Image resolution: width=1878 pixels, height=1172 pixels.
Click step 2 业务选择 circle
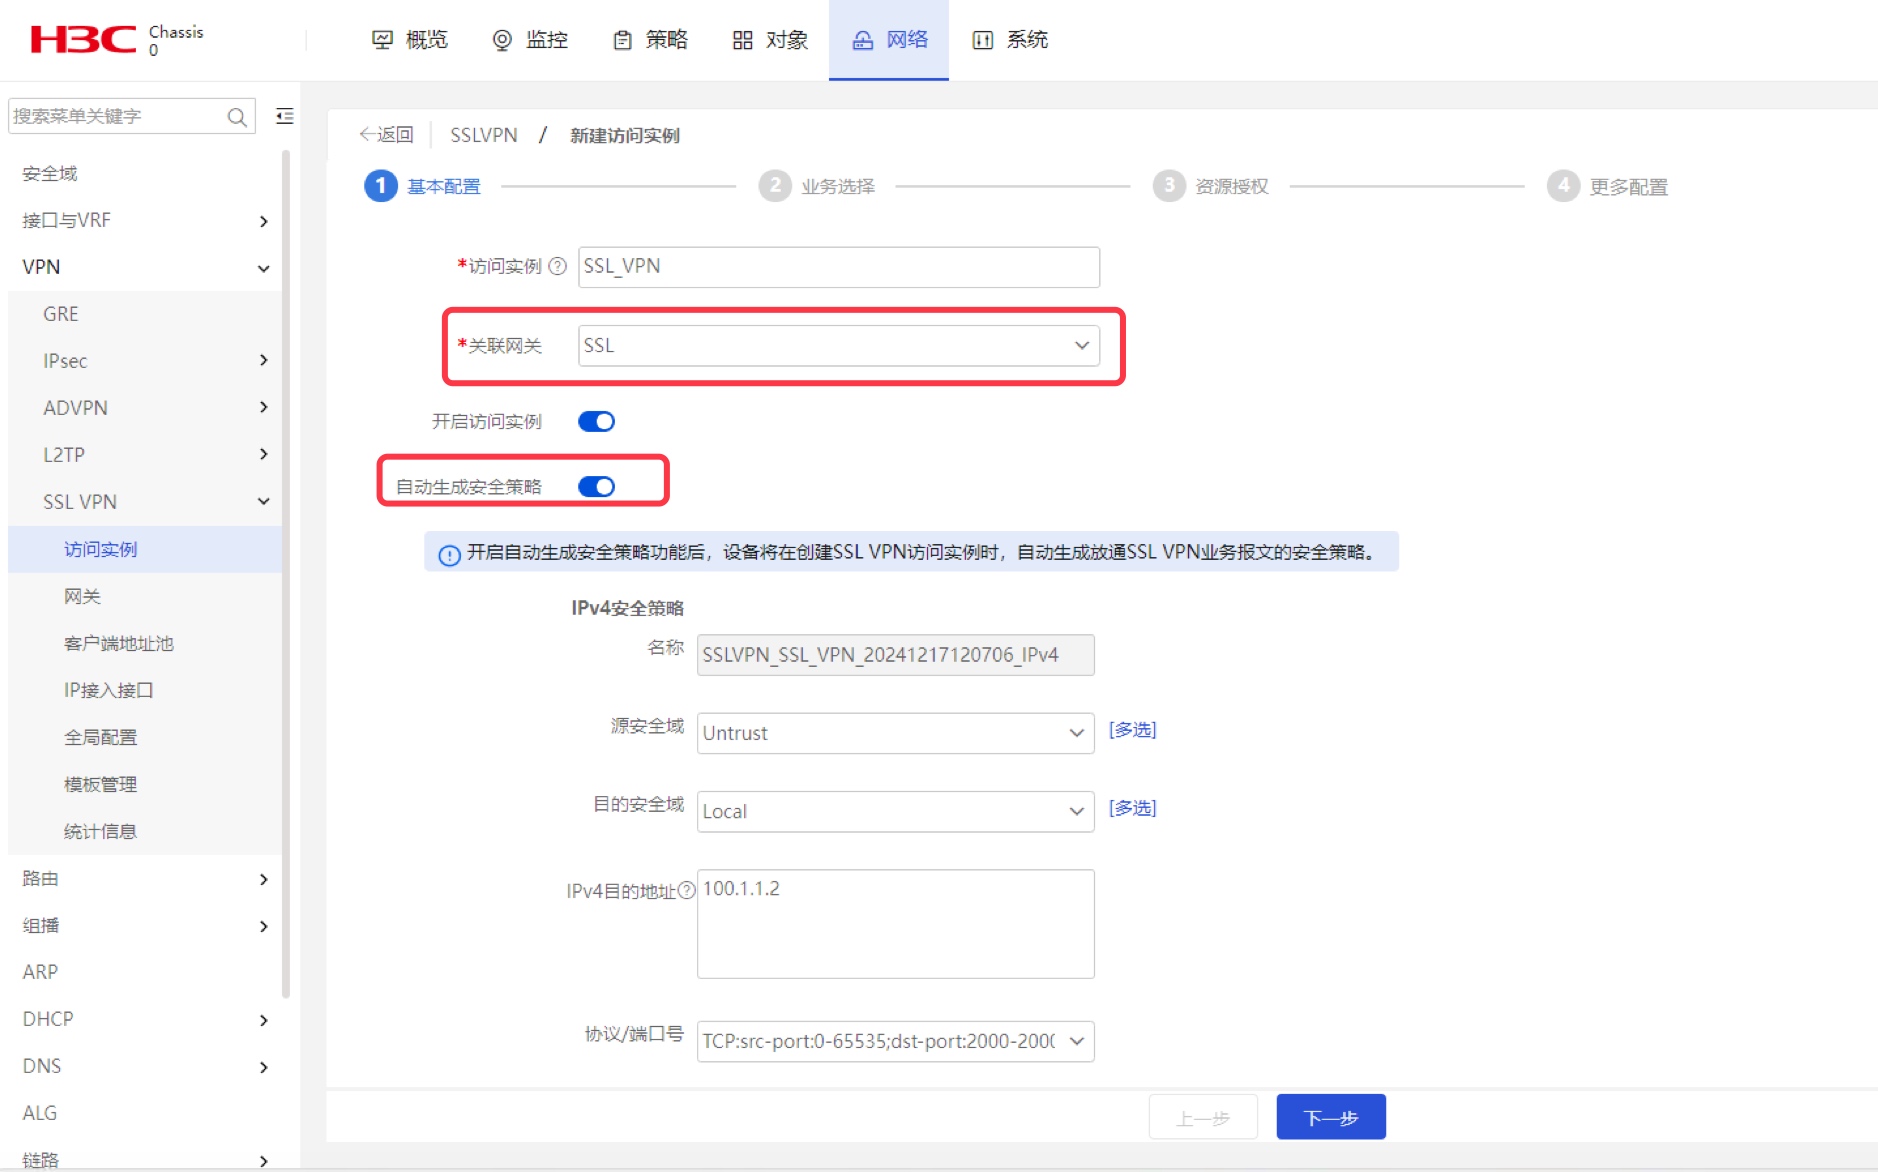coord(775,186)
